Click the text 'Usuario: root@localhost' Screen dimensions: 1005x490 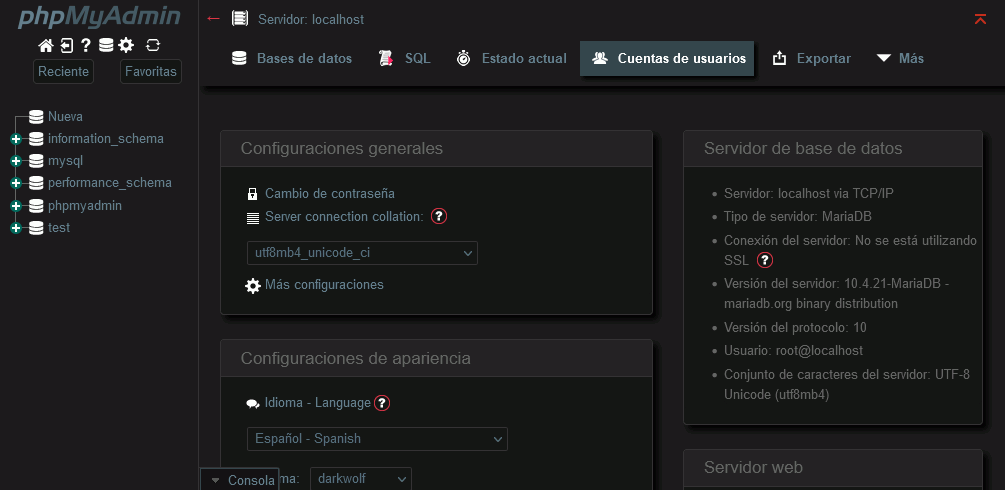793,350
